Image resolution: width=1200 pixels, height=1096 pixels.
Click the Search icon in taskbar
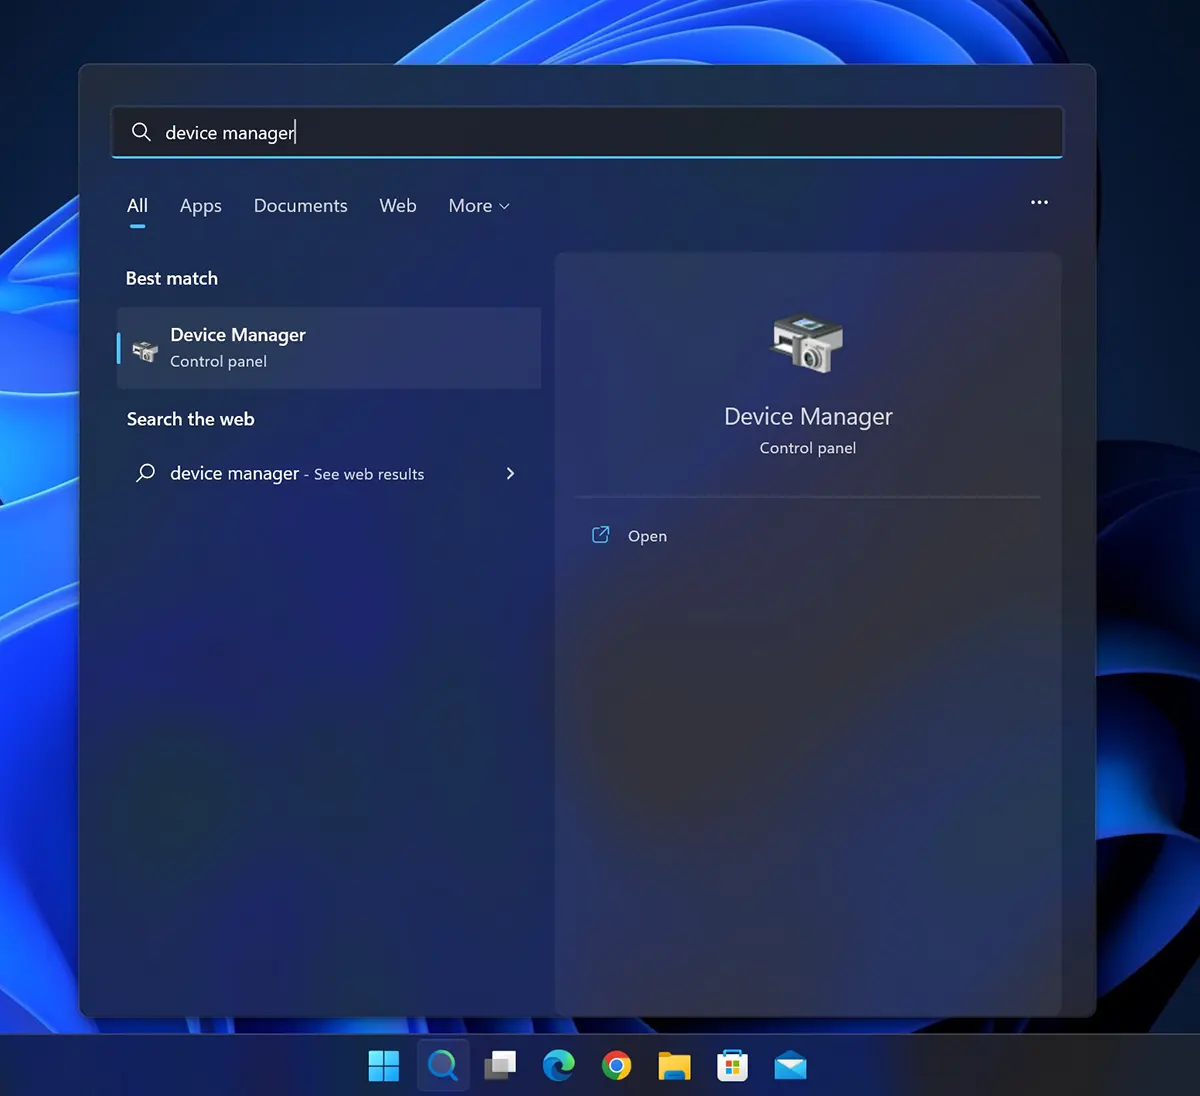[442, 1065]
